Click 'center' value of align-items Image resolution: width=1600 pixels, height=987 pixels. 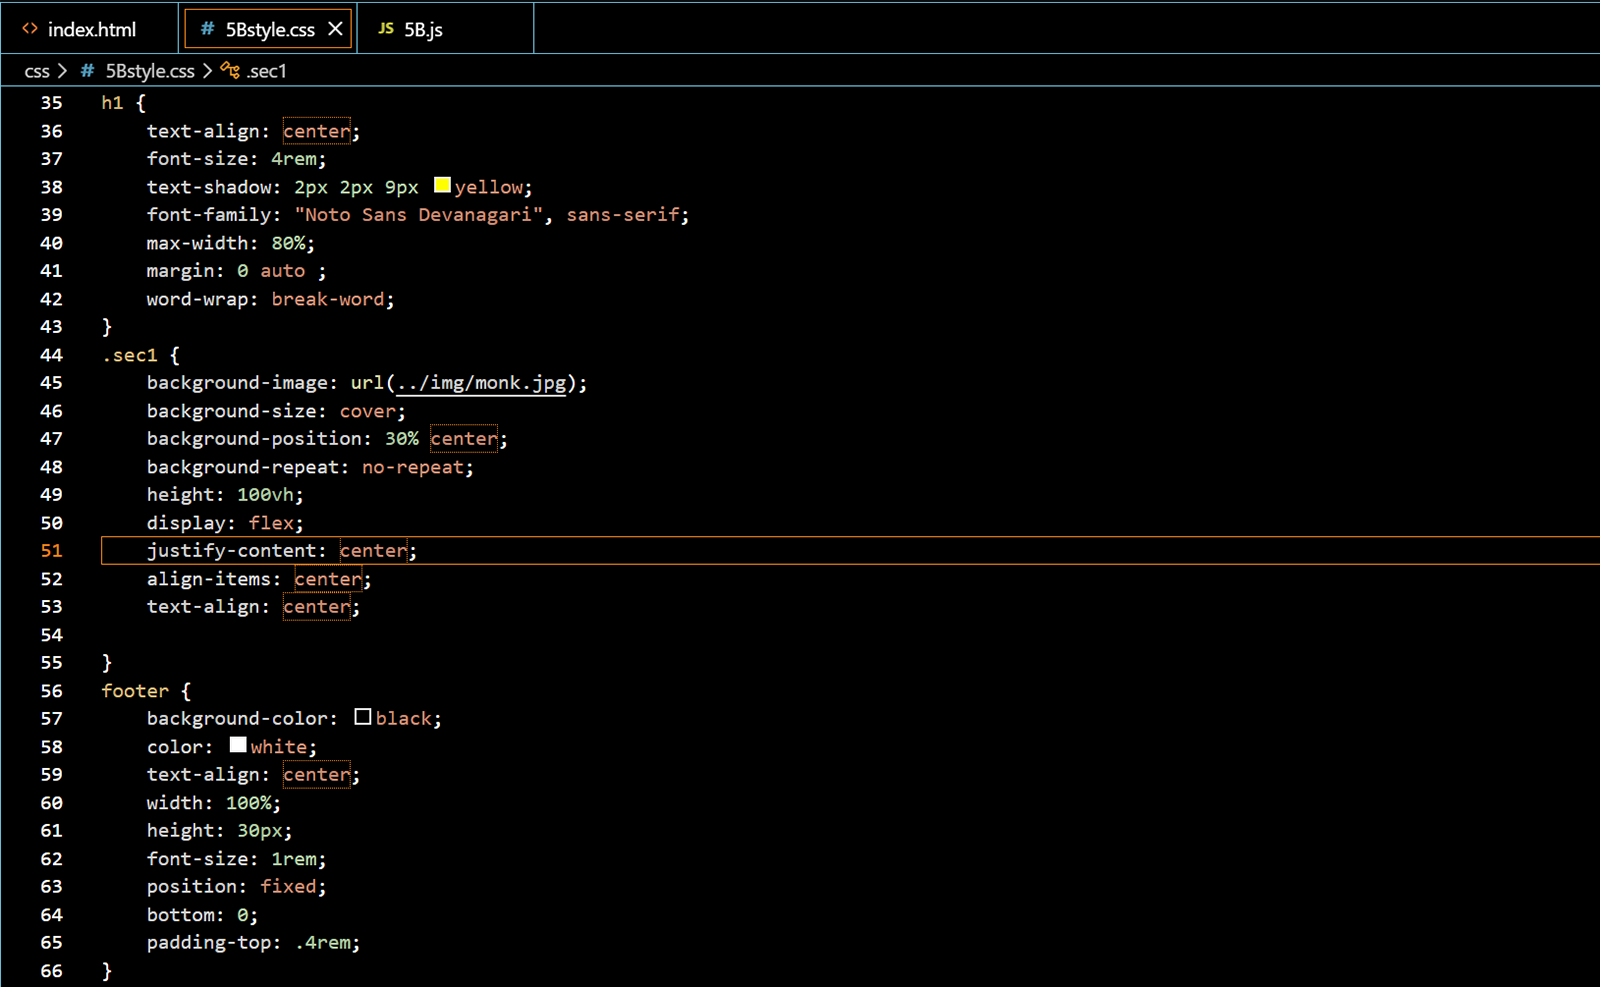point(328,579)
